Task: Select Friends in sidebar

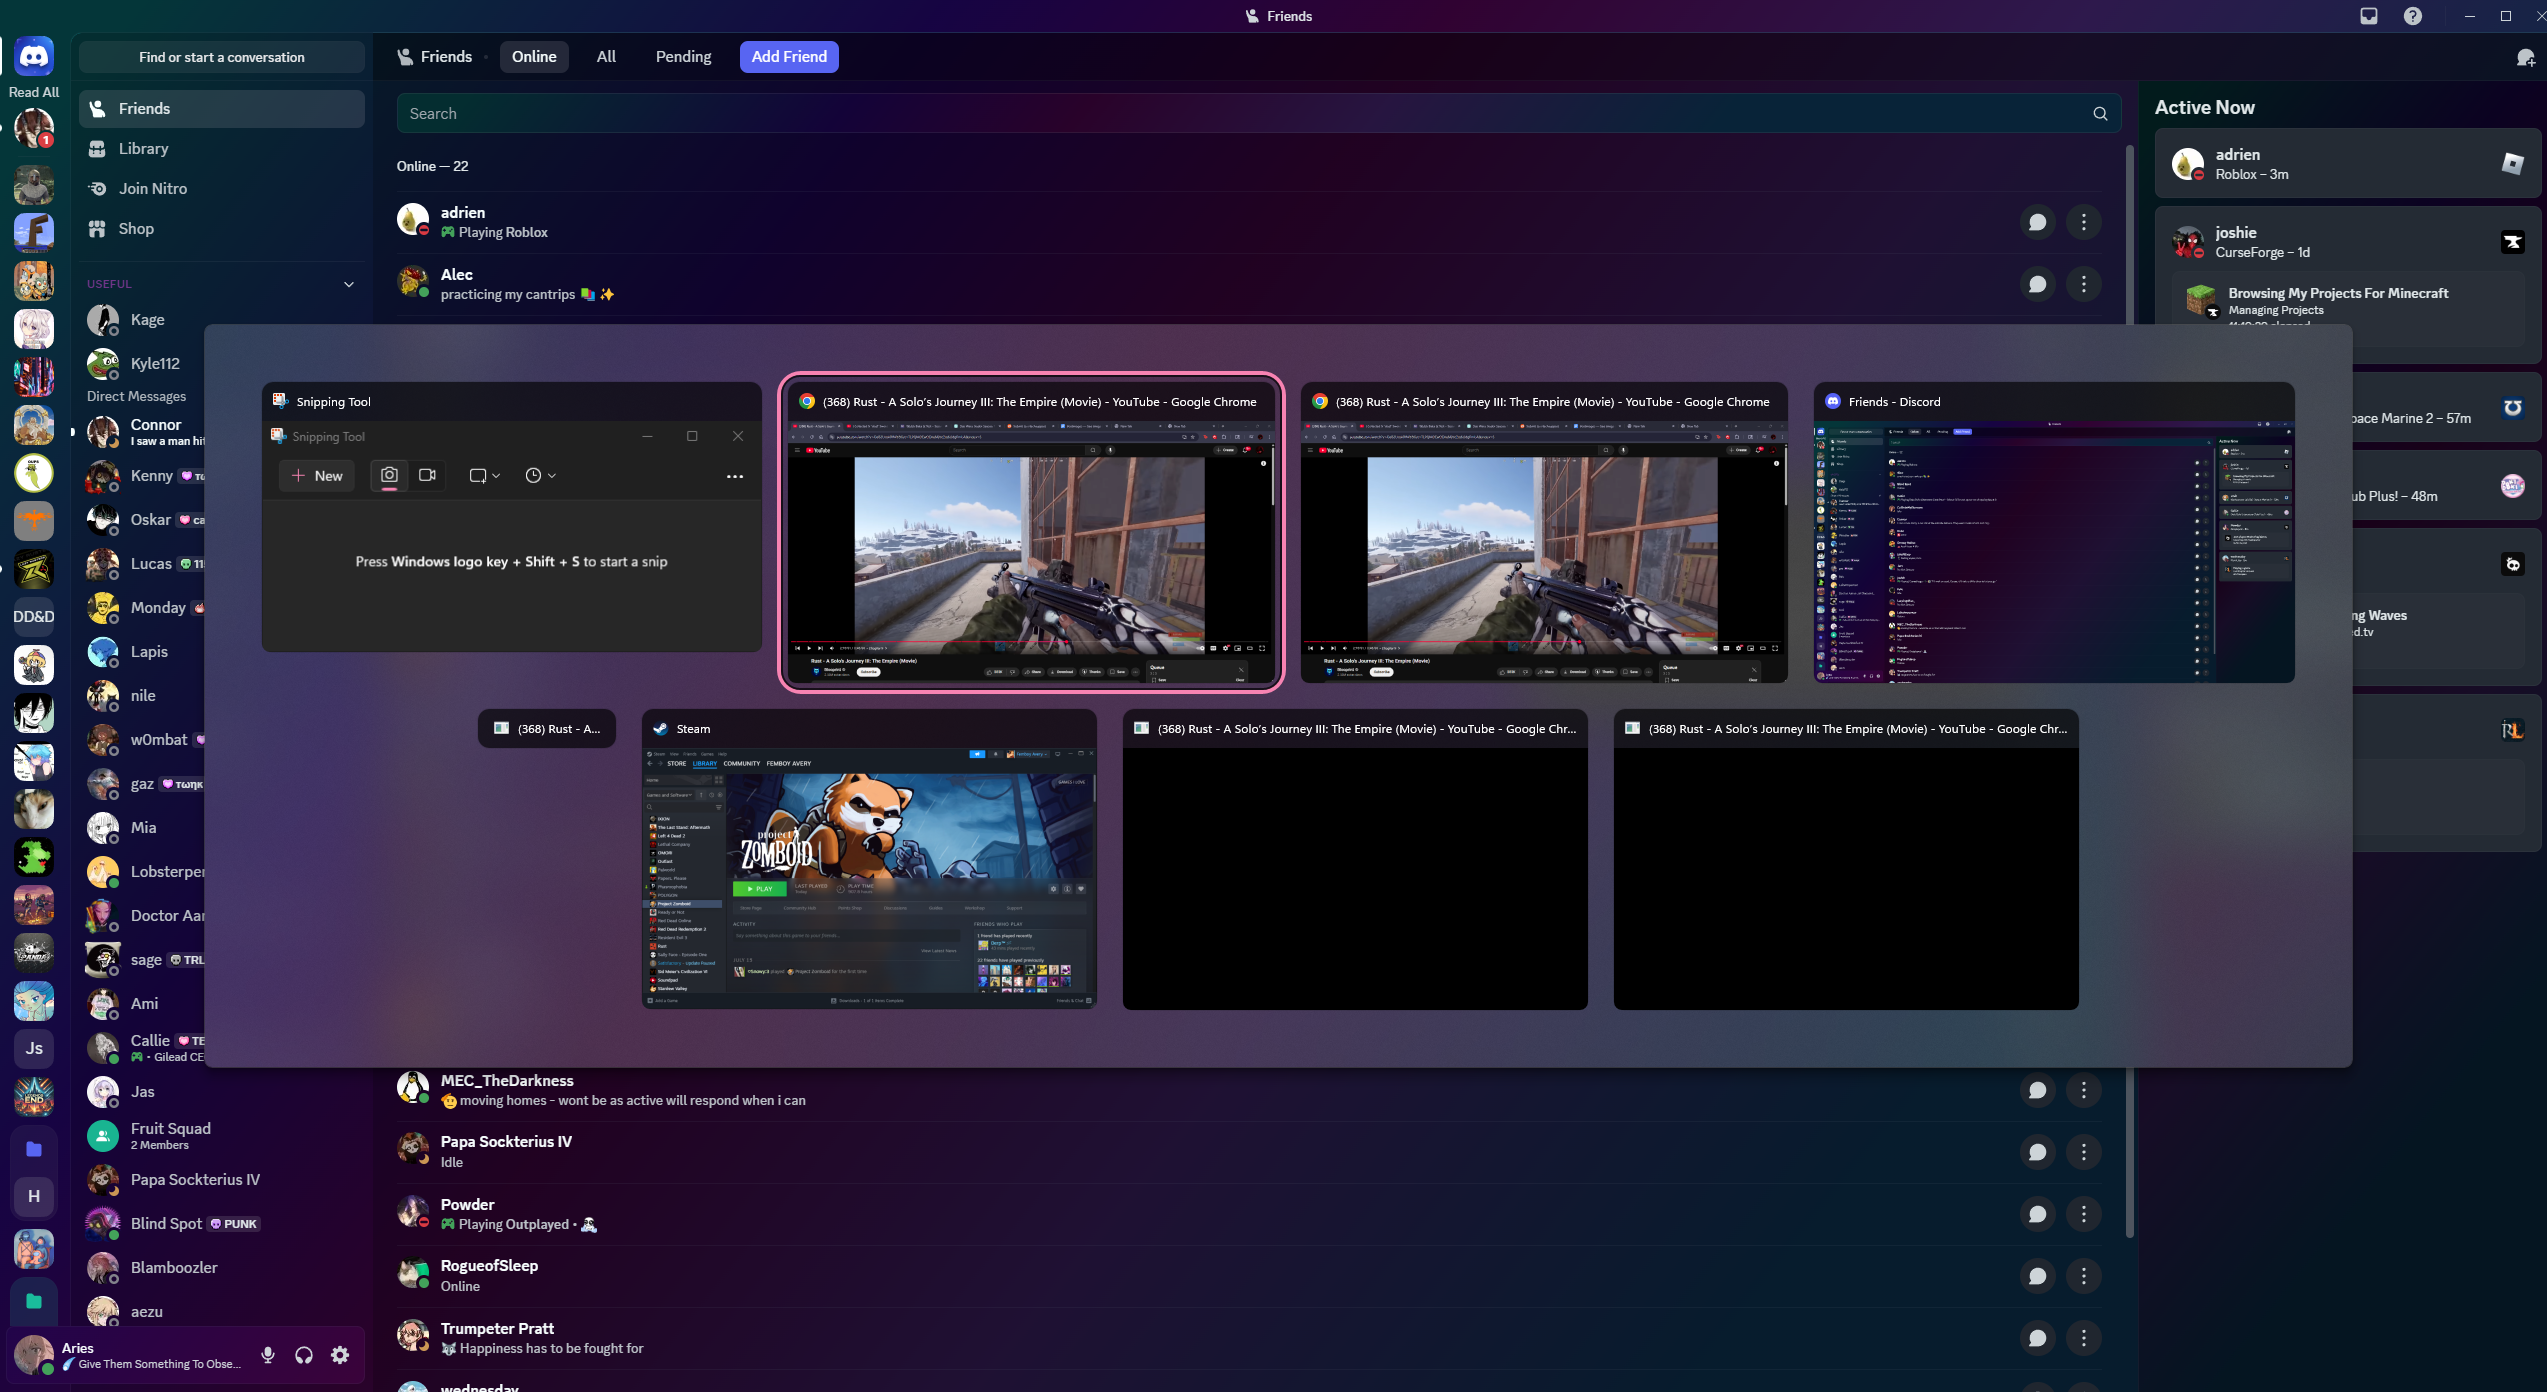Action: (222, 109)
